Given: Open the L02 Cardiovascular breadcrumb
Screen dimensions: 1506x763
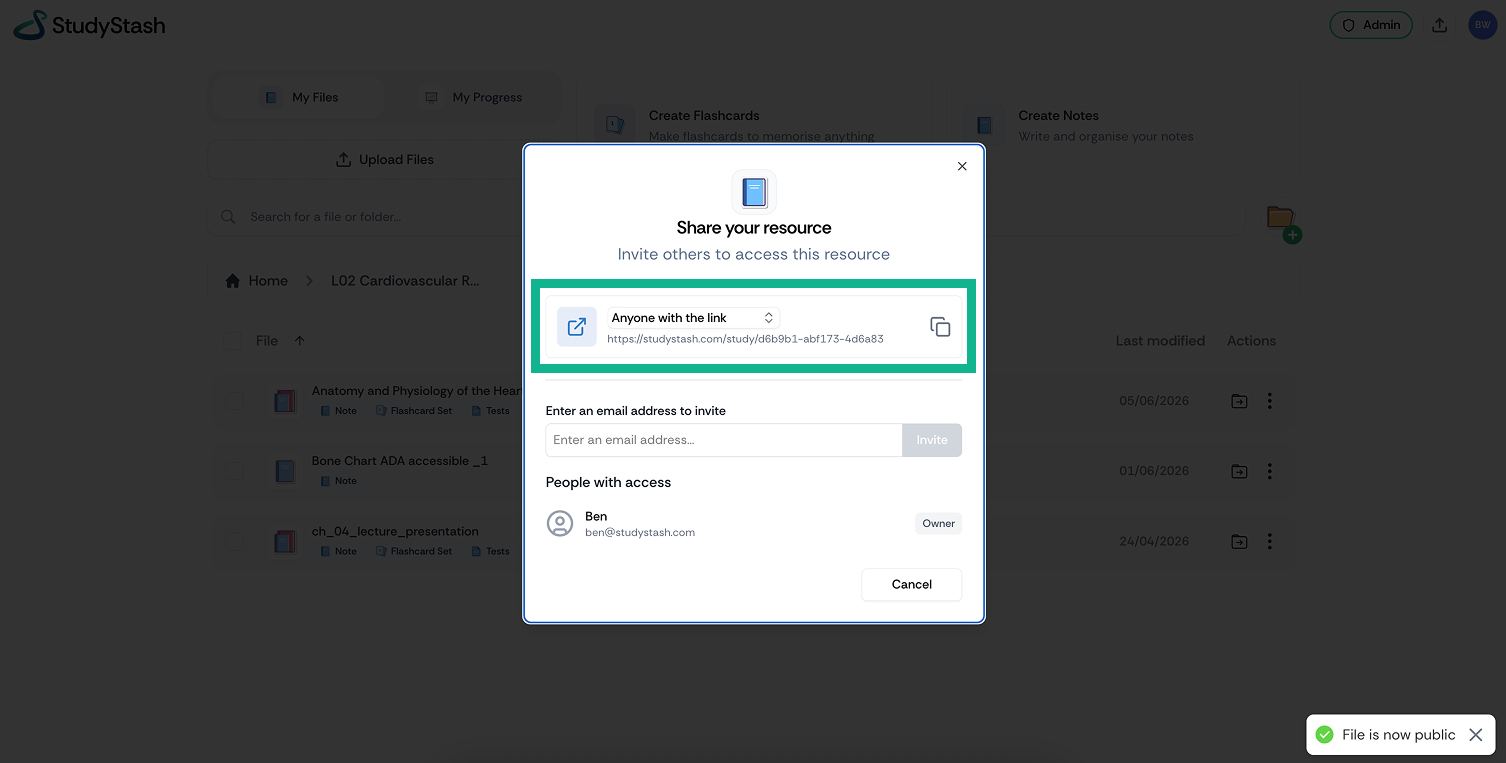Looking at the screenshot, I should pos(405,281).
